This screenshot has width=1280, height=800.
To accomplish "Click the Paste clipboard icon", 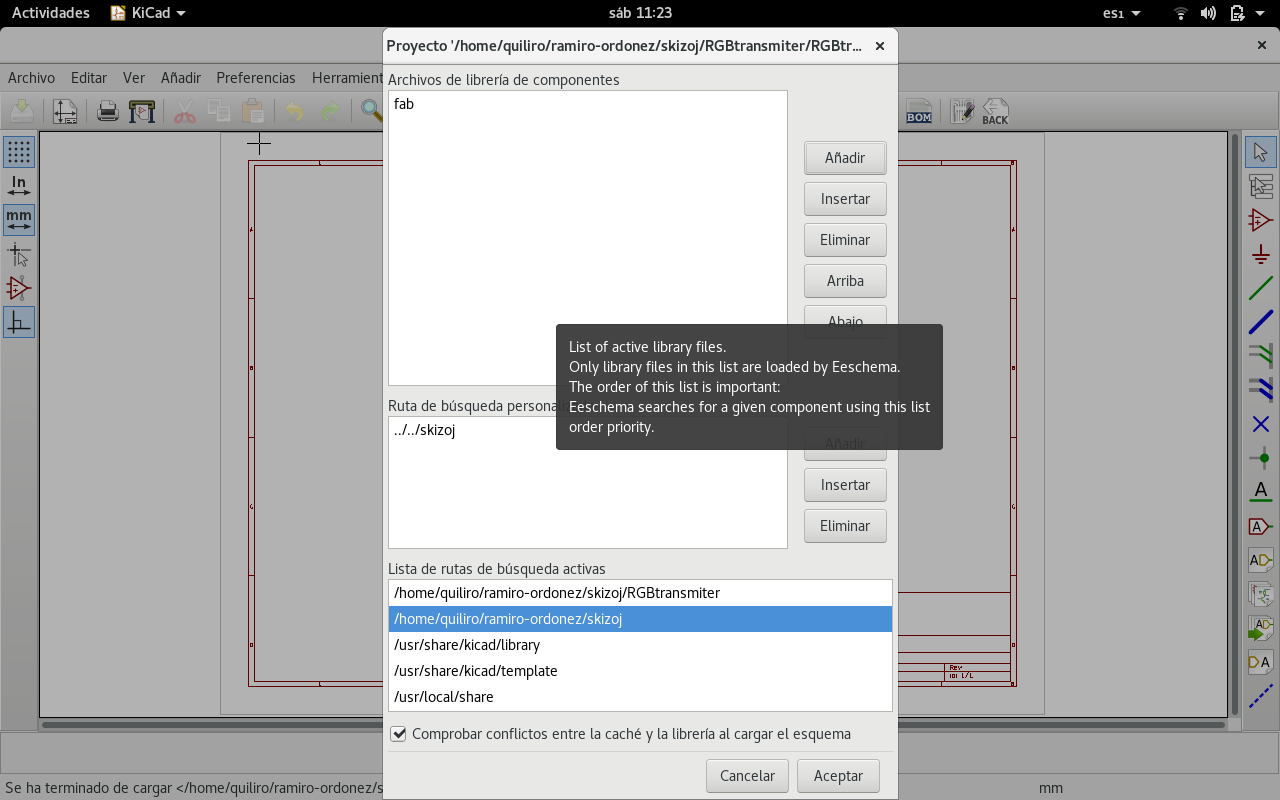I will click(x=253, y=111).
